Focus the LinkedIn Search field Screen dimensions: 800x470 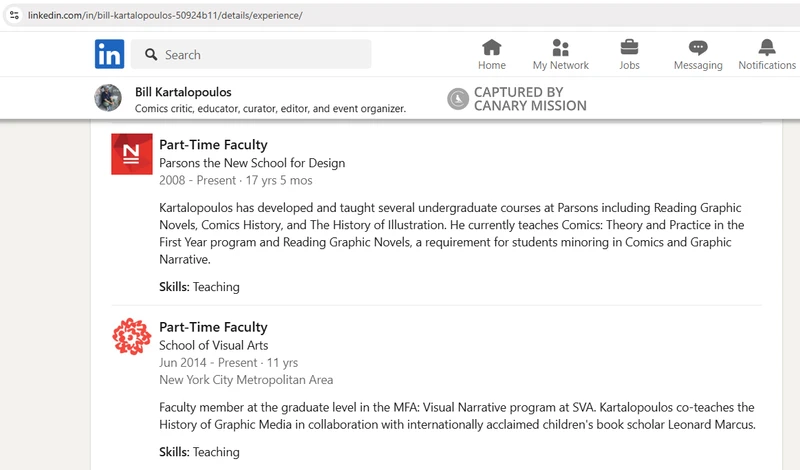coord(251,54)
